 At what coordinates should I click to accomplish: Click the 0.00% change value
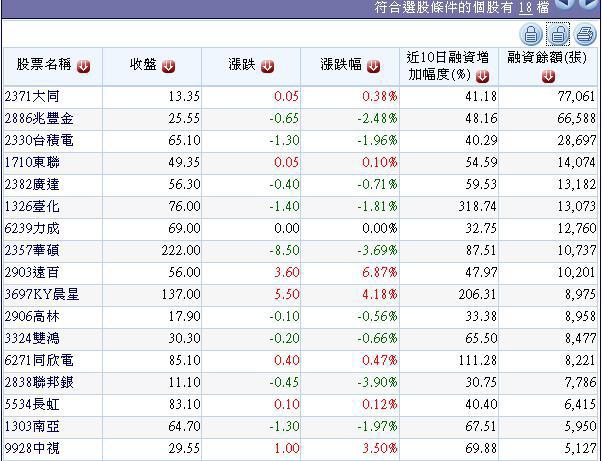click(380, 228)
